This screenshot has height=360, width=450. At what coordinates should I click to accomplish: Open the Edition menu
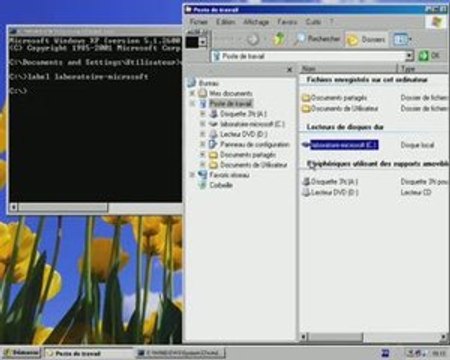tap(225, 22)
